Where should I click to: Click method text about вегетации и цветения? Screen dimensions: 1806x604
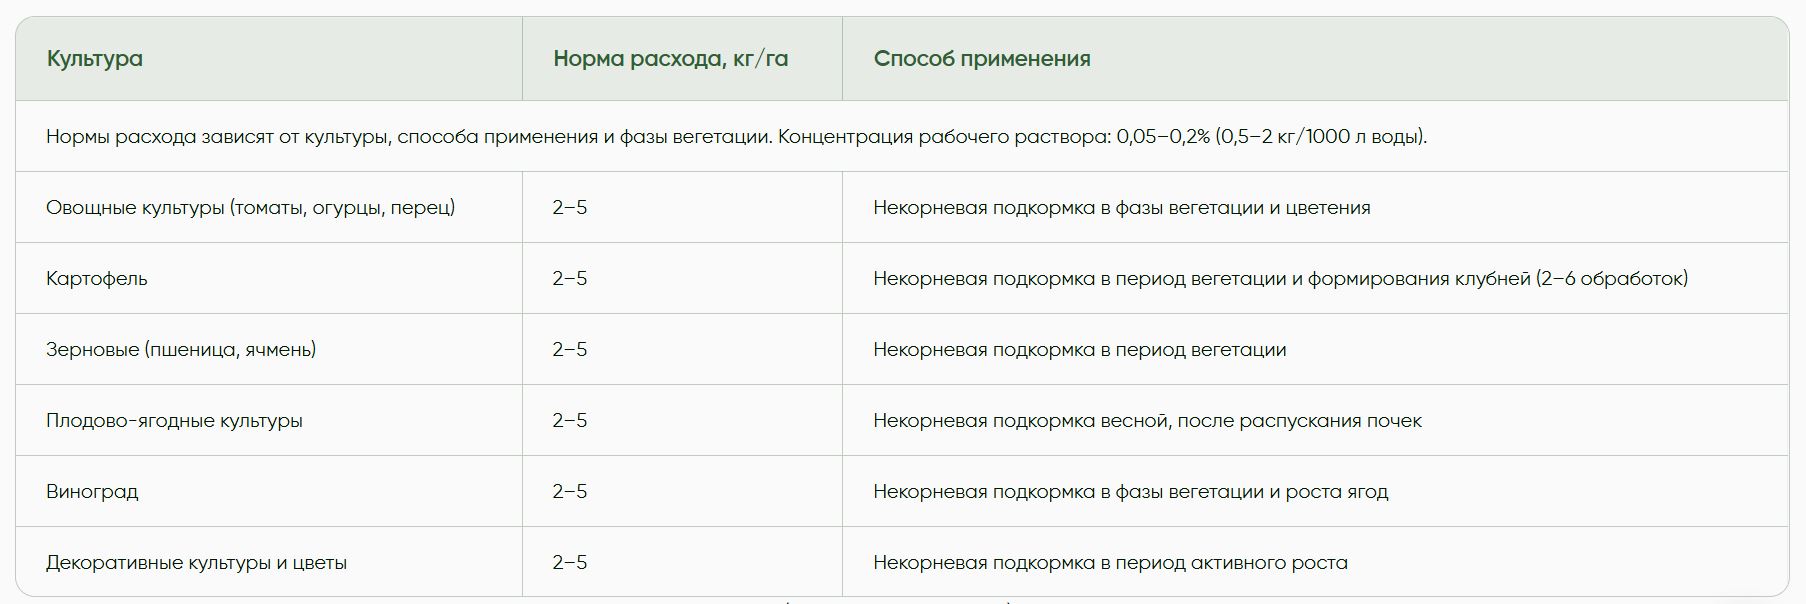[1122, 208]
